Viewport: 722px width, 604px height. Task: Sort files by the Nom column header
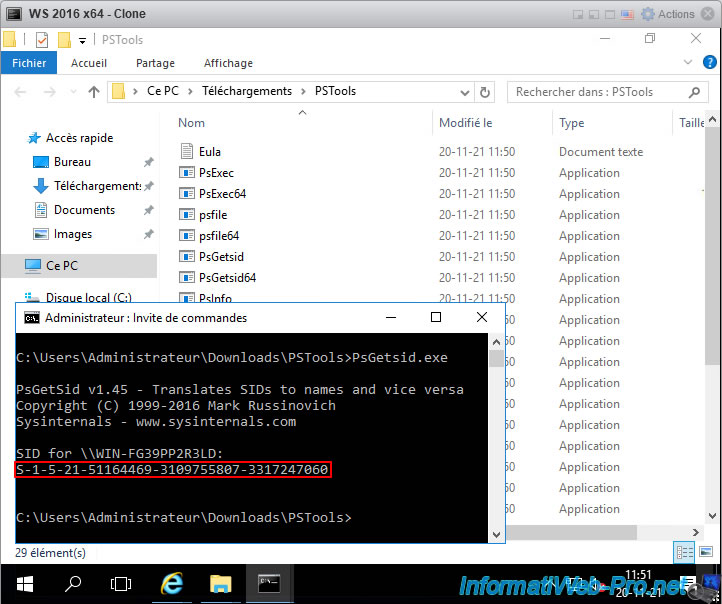[192, 123]
